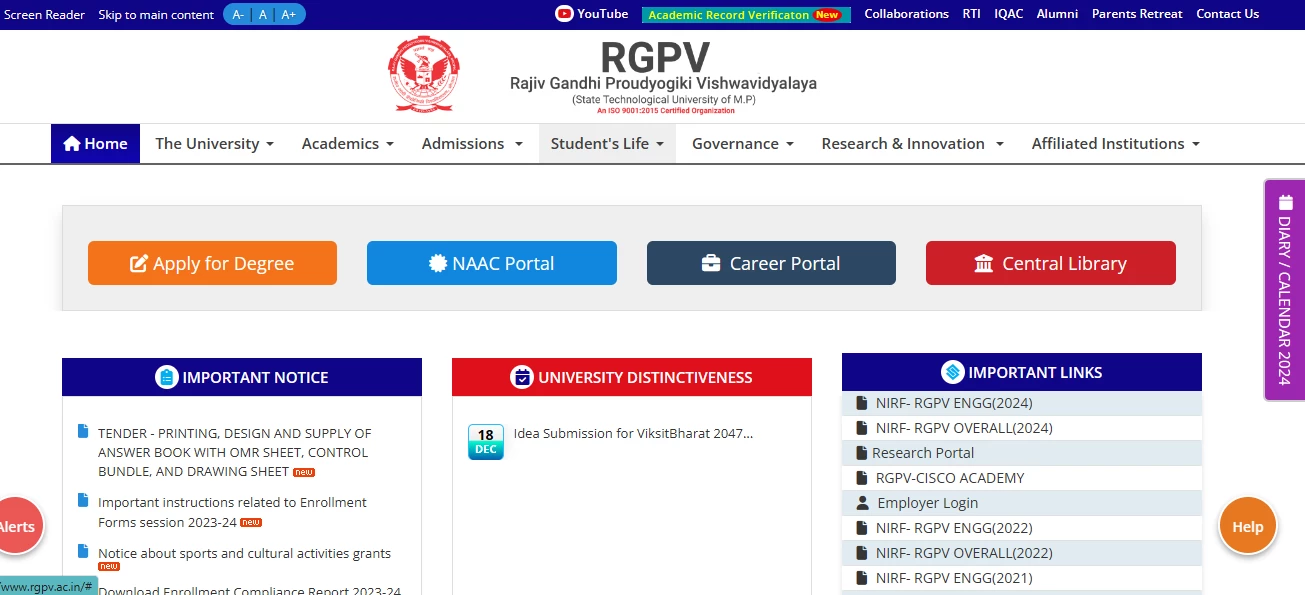Click A+ to increase font size
Image resolution: width=1305 pixels, height=595 pixels.
[288, 14]
